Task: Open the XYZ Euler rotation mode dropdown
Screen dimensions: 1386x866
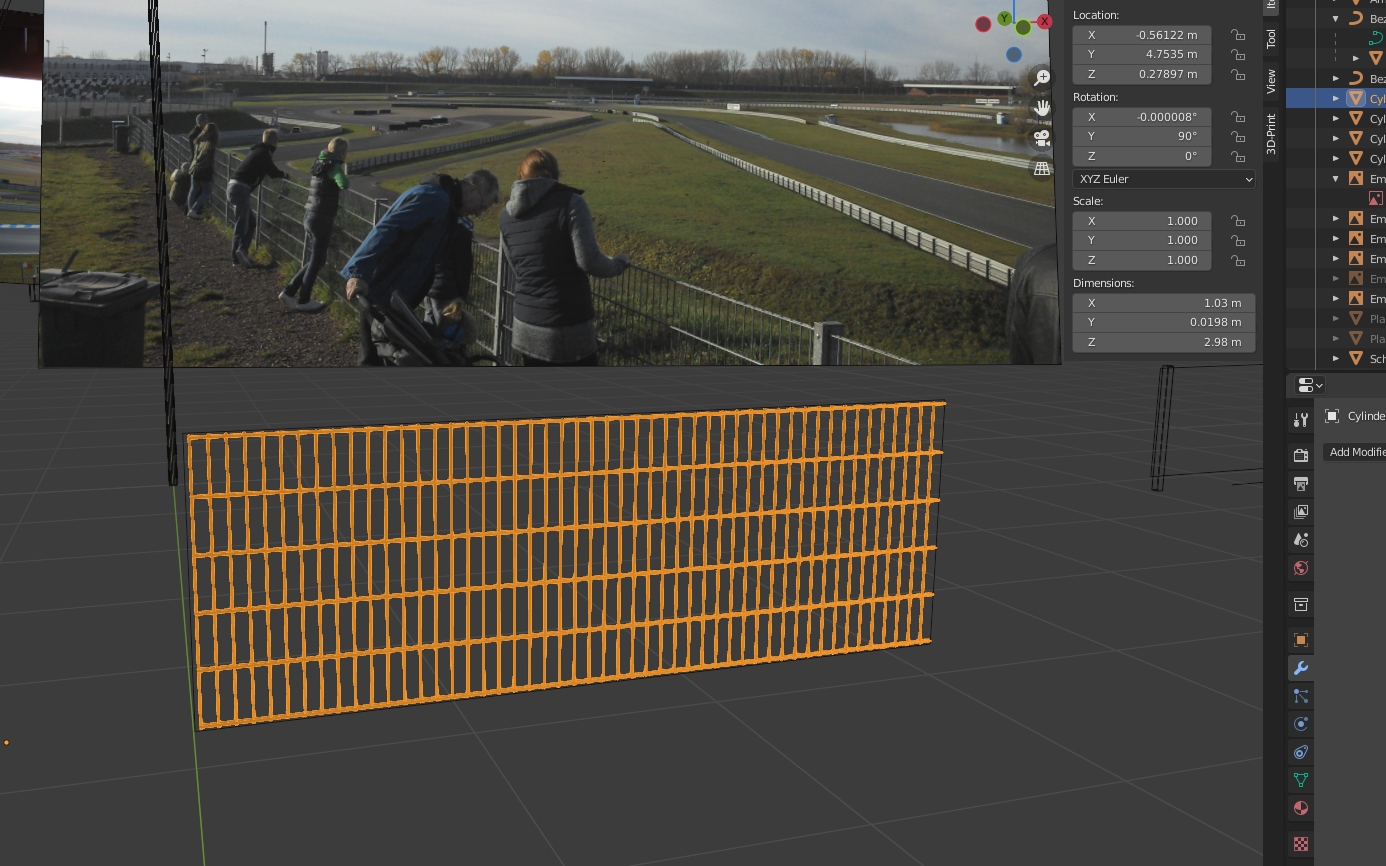Action: tap(1164, 179)
